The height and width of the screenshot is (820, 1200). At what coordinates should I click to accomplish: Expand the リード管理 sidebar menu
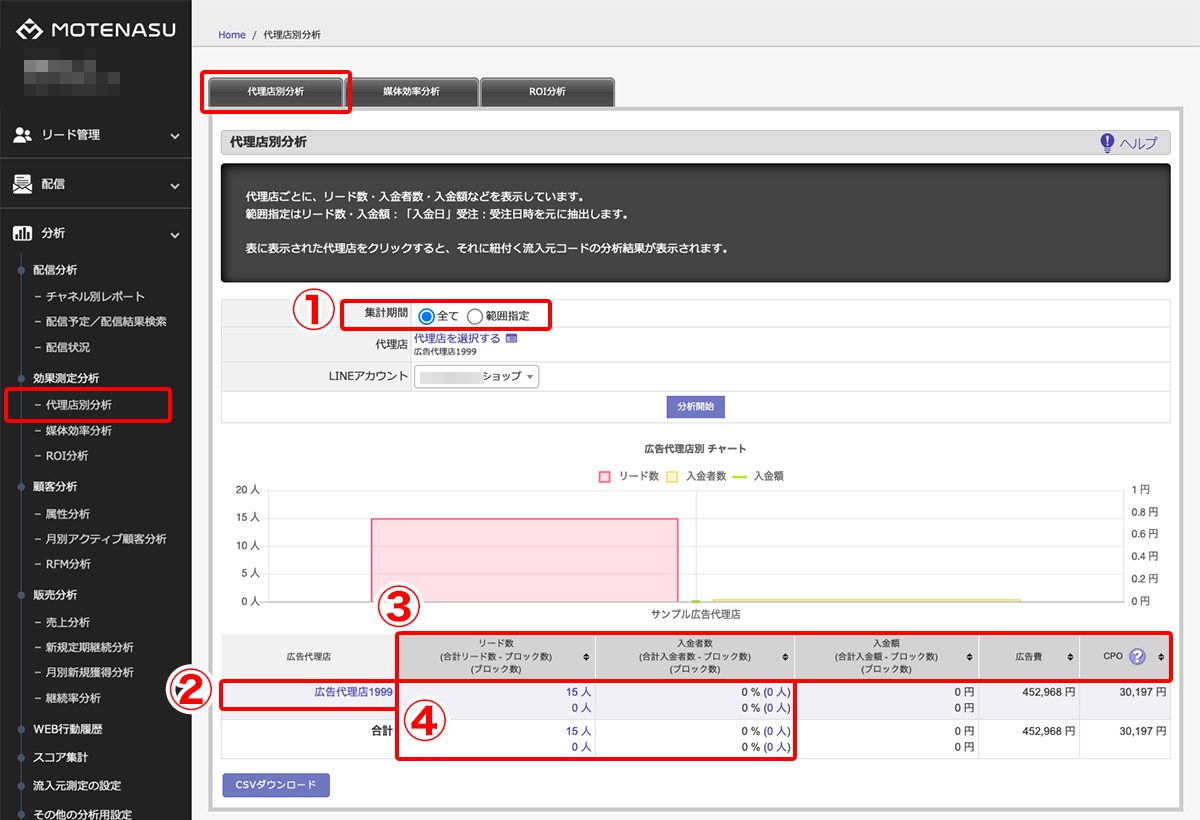point(174,135)
